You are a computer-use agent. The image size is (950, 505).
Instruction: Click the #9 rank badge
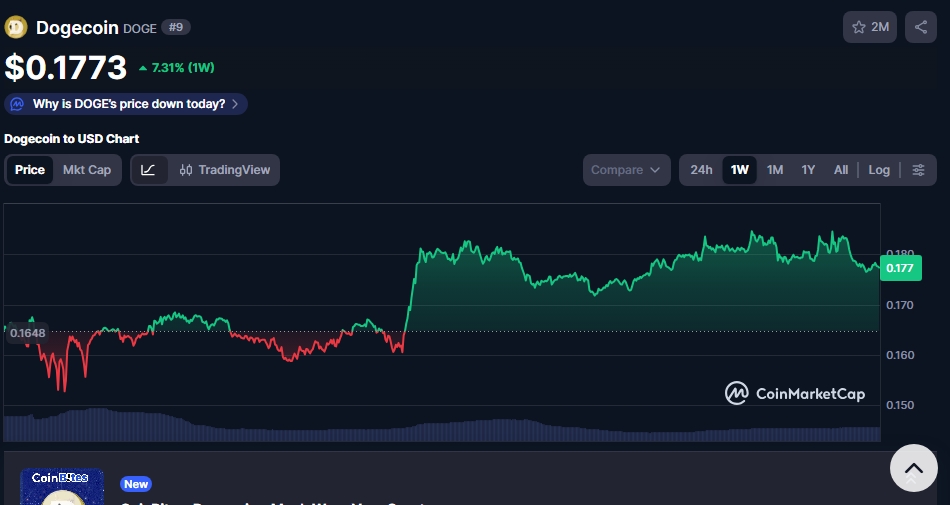click(x=176, y=27)
